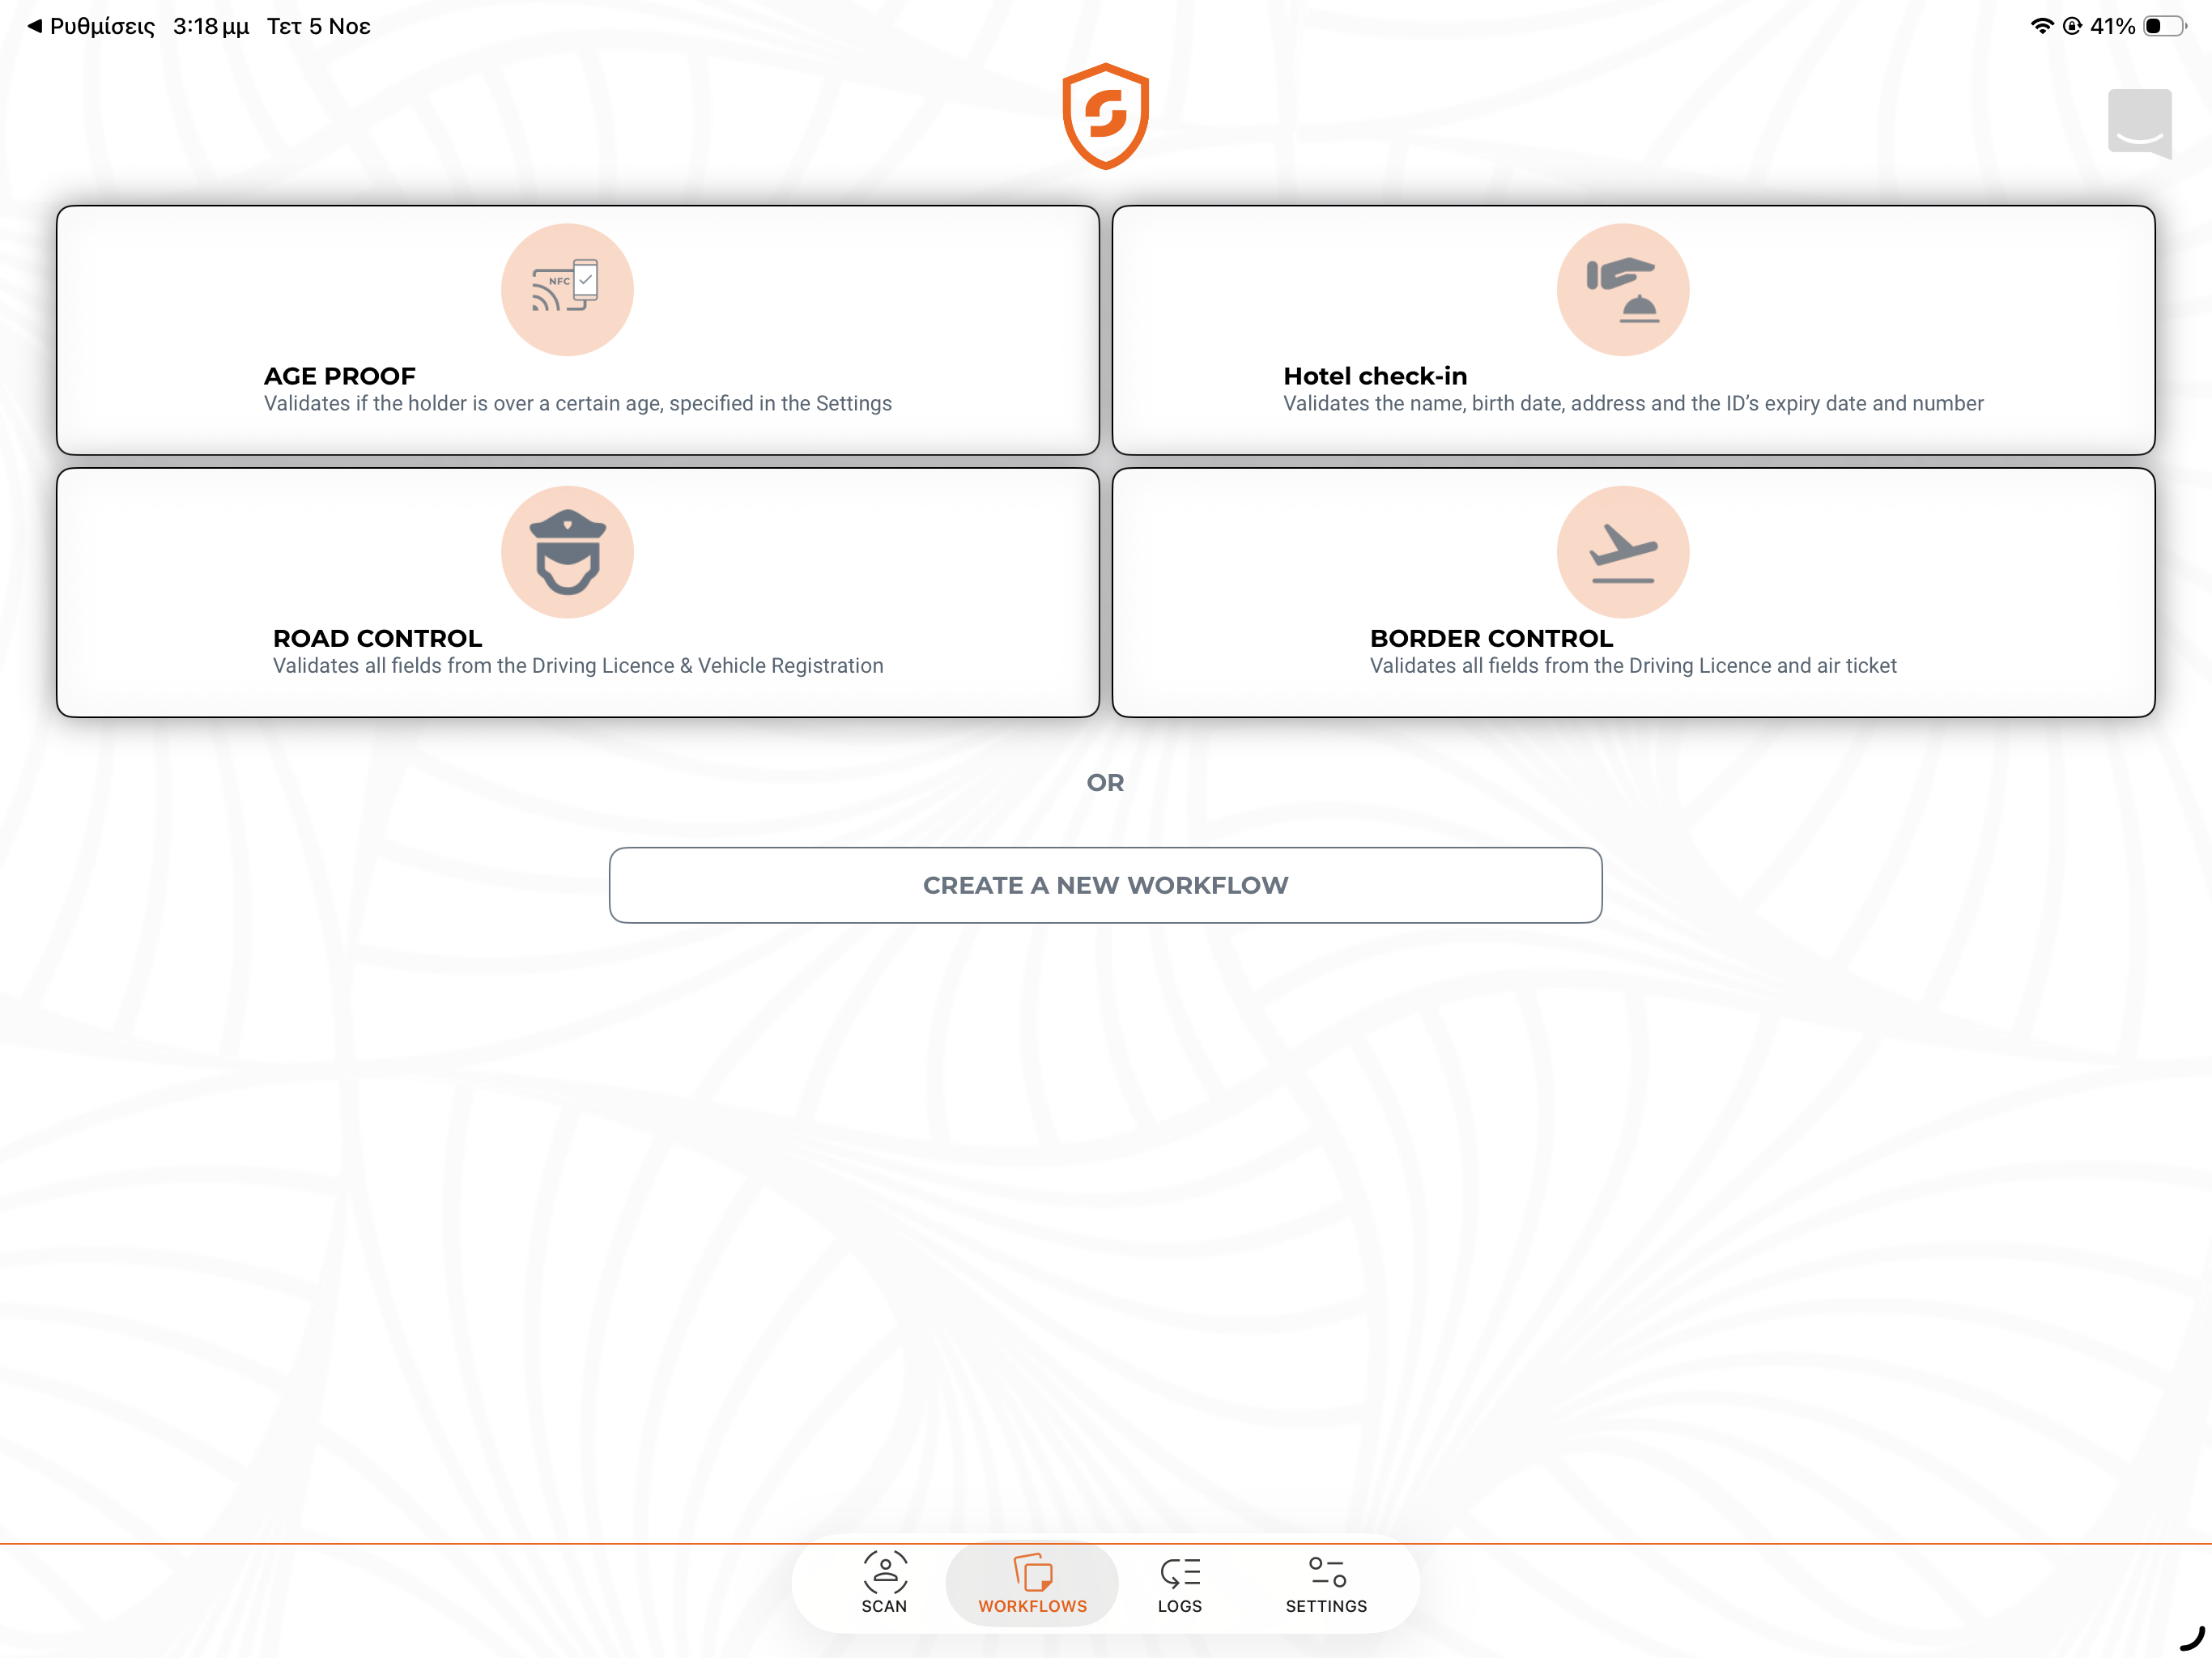This screenshot has height=1658, width=2212.
Task: Click the Age Proof description text
Action: [578, 403]
